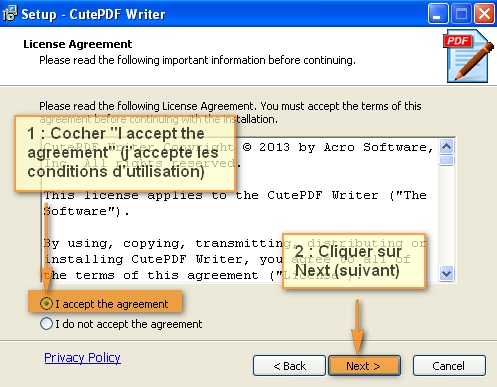The height and width of the screenshot is (387, 497).
Task: Click the license text scrollbar thumb
Action: (446, 160)
